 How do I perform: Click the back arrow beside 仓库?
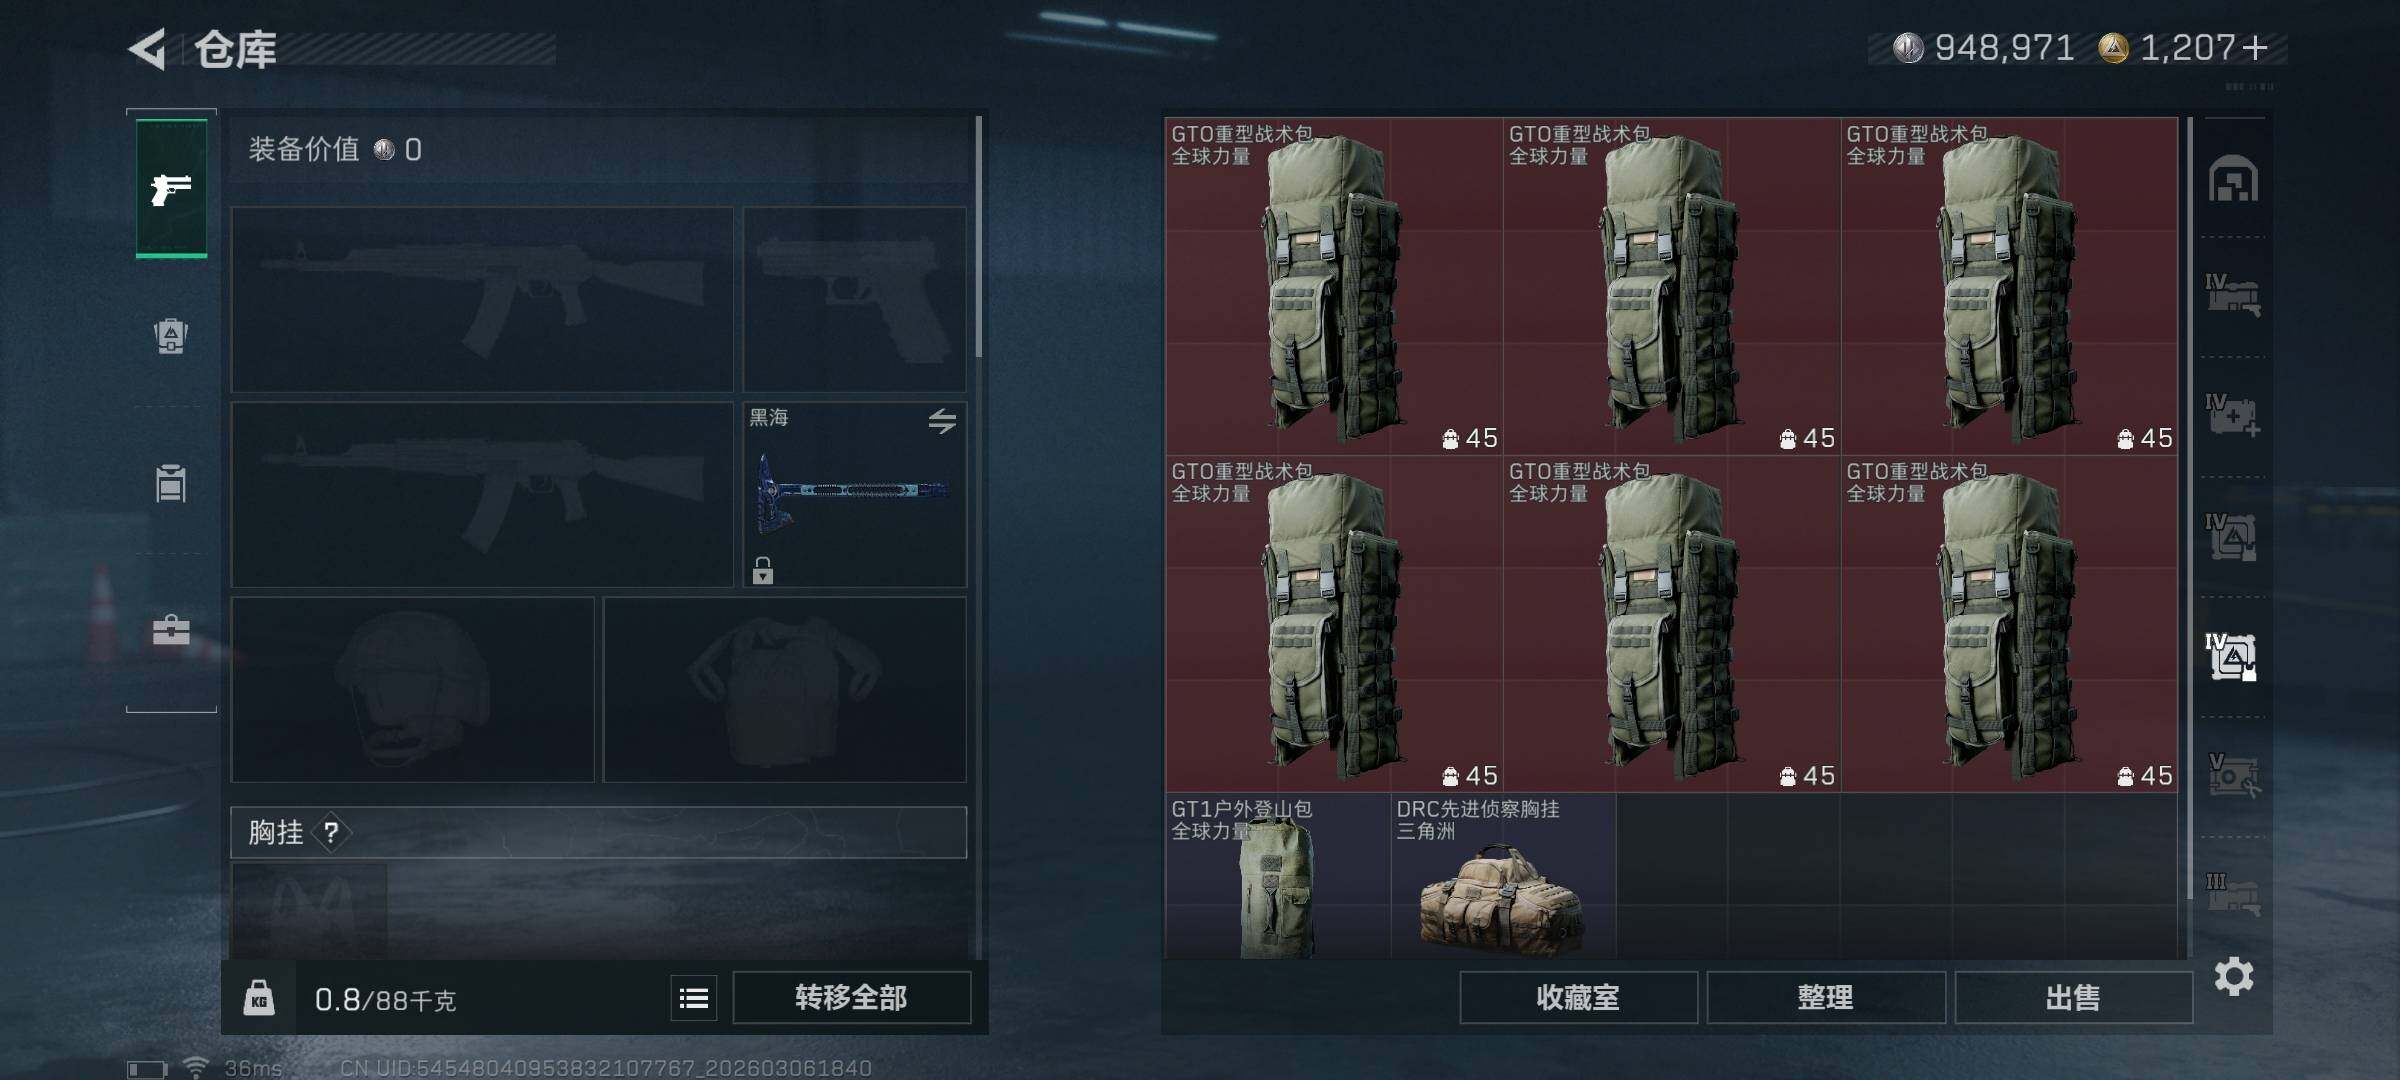(148, 49)
